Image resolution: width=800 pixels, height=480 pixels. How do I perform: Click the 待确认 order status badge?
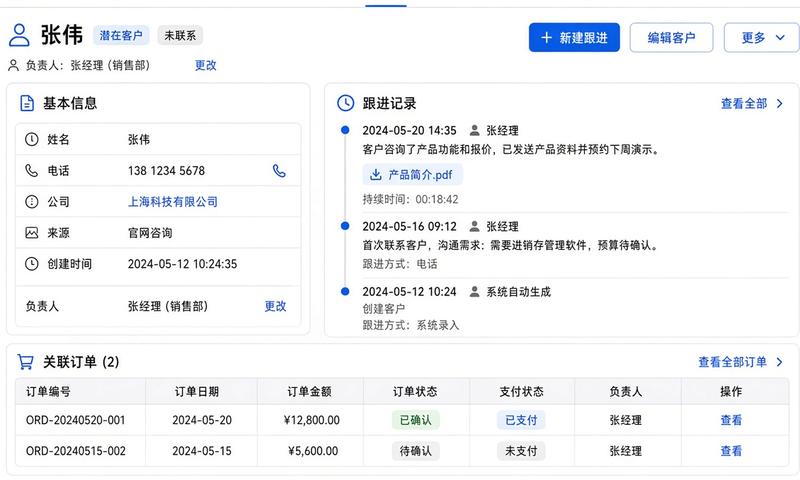point(415,451)
